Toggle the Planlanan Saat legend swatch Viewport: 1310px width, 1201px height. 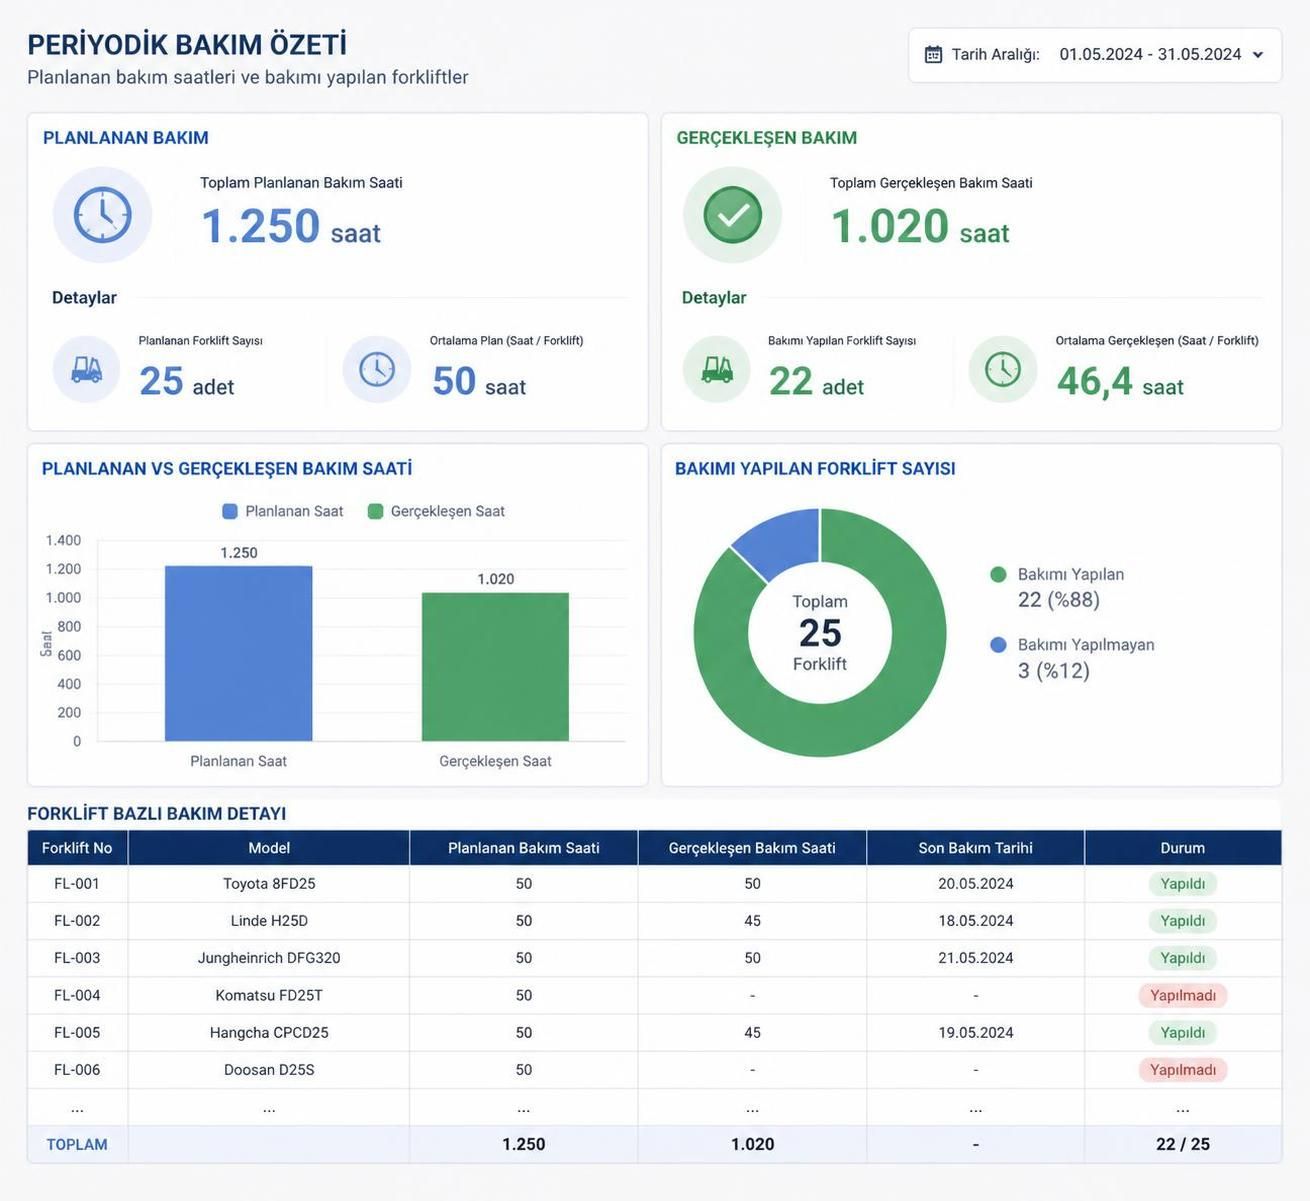tap(230, 511)
